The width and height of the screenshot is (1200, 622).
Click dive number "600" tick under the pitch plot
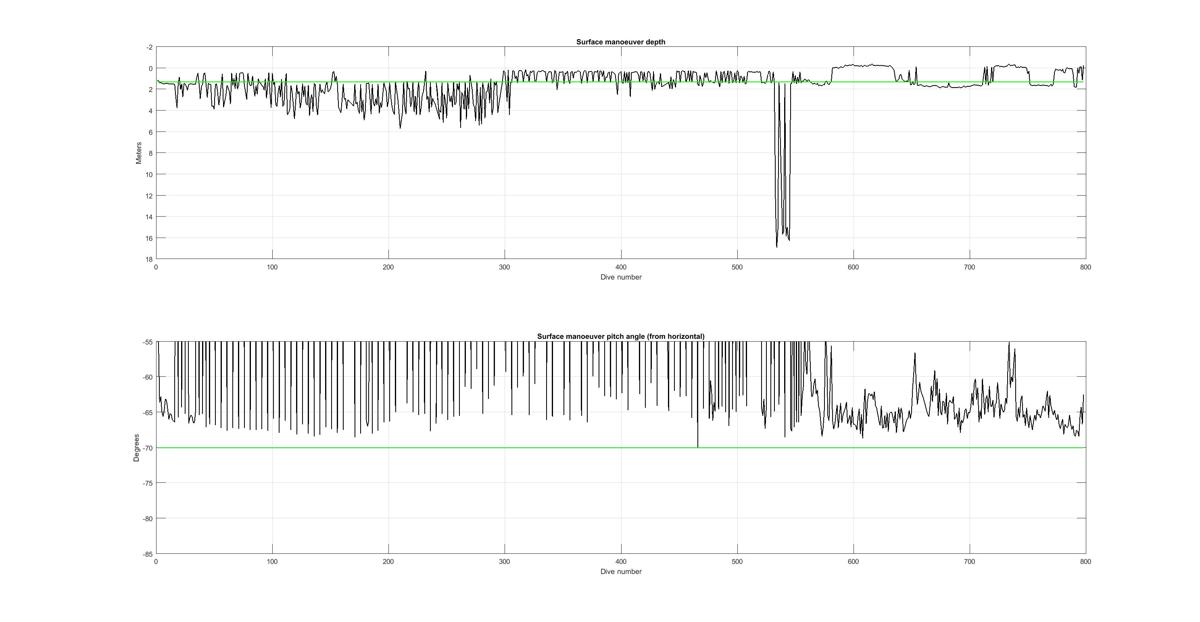(853, 562)
